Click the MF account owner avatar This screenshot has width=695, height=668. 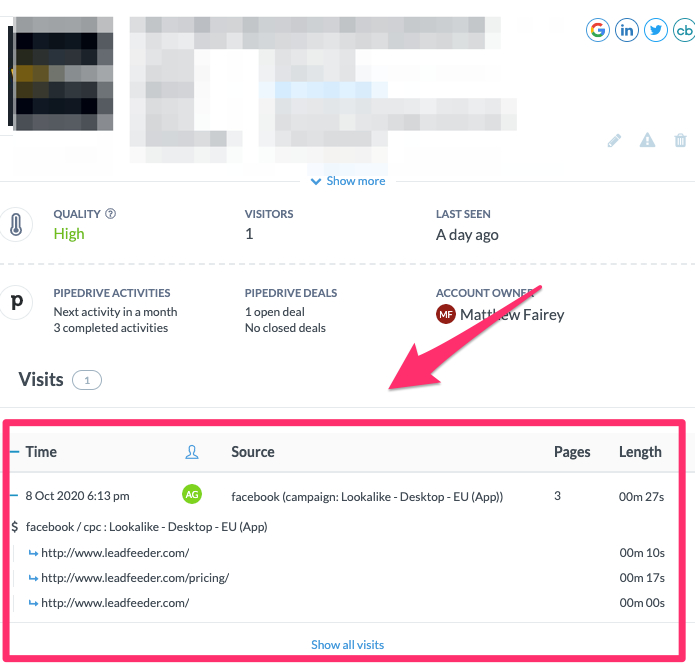click(x=446, y=314)
